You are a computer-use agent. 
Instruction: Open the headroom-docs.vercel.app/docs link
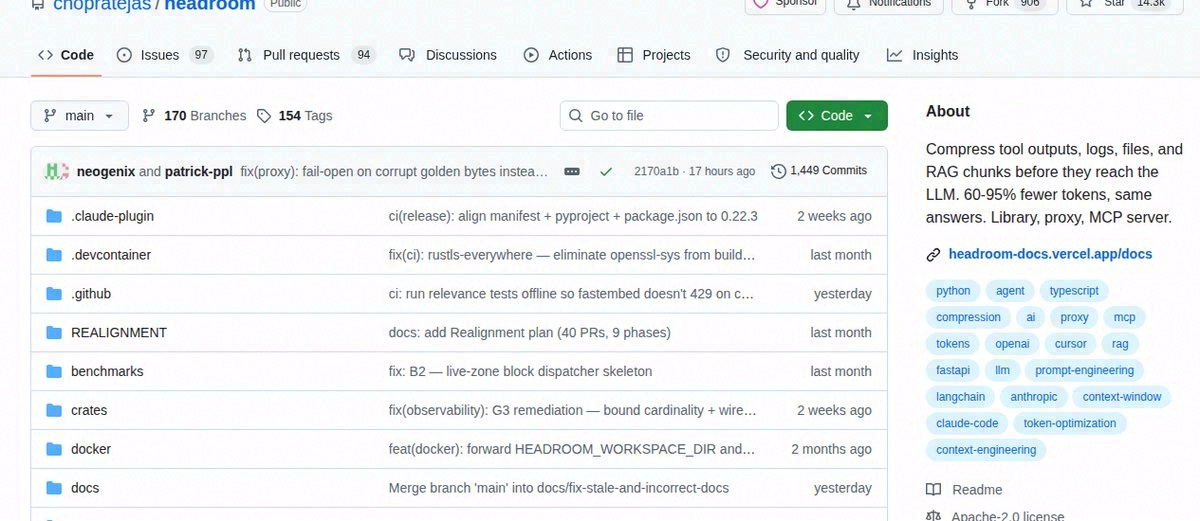1050,254
